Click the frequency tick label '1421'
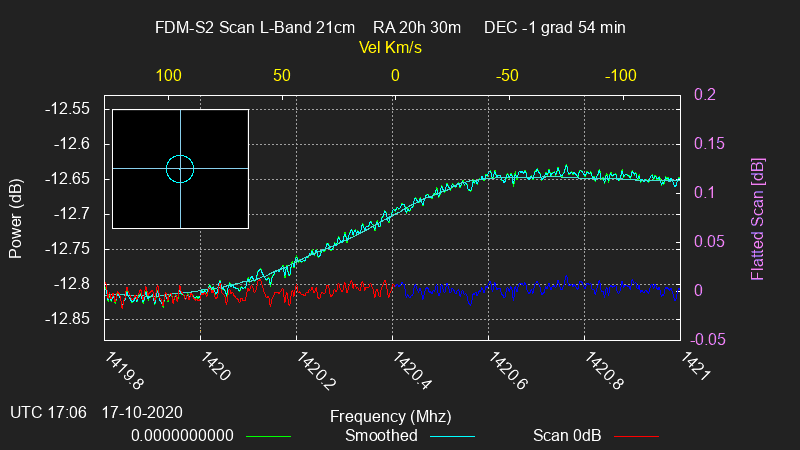Viewport: 800px width, 450px height. click(695, 366)
